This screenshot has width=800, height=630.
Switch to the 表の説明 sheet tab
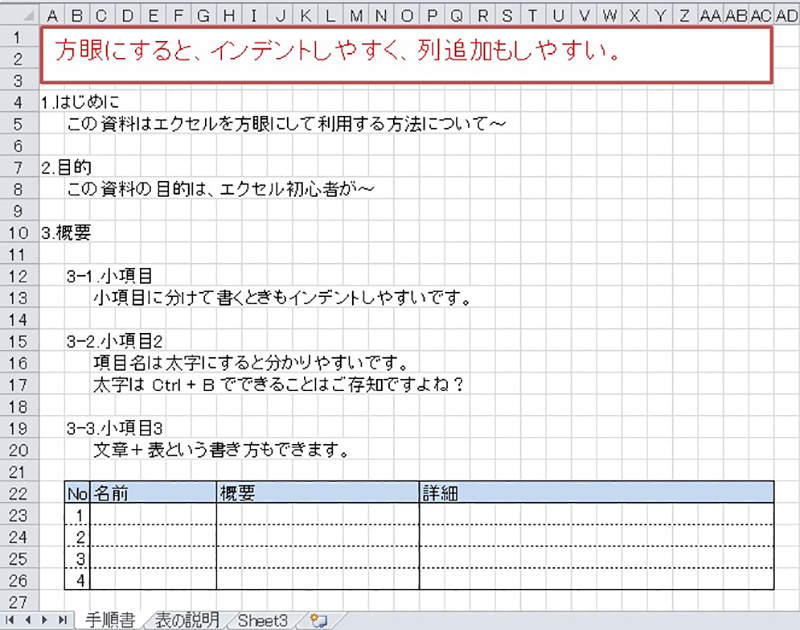click(187, 620)
